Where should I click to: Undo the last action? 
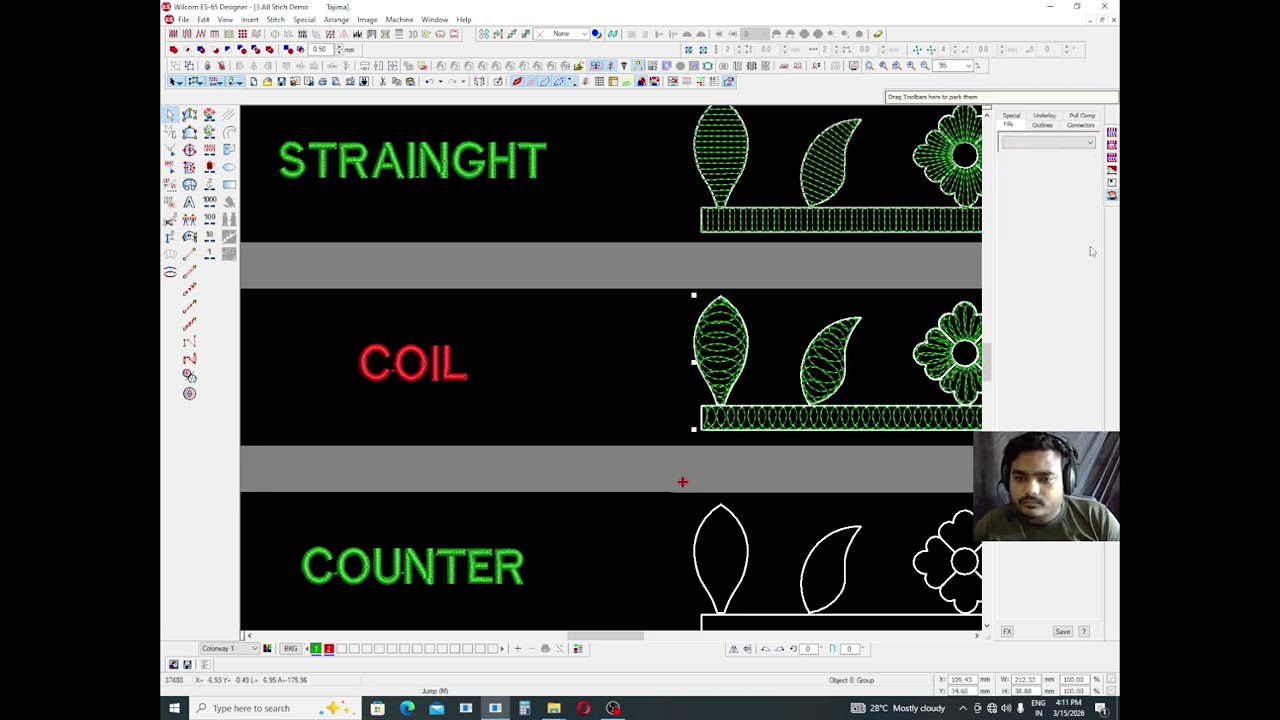[x=429, y=82]
